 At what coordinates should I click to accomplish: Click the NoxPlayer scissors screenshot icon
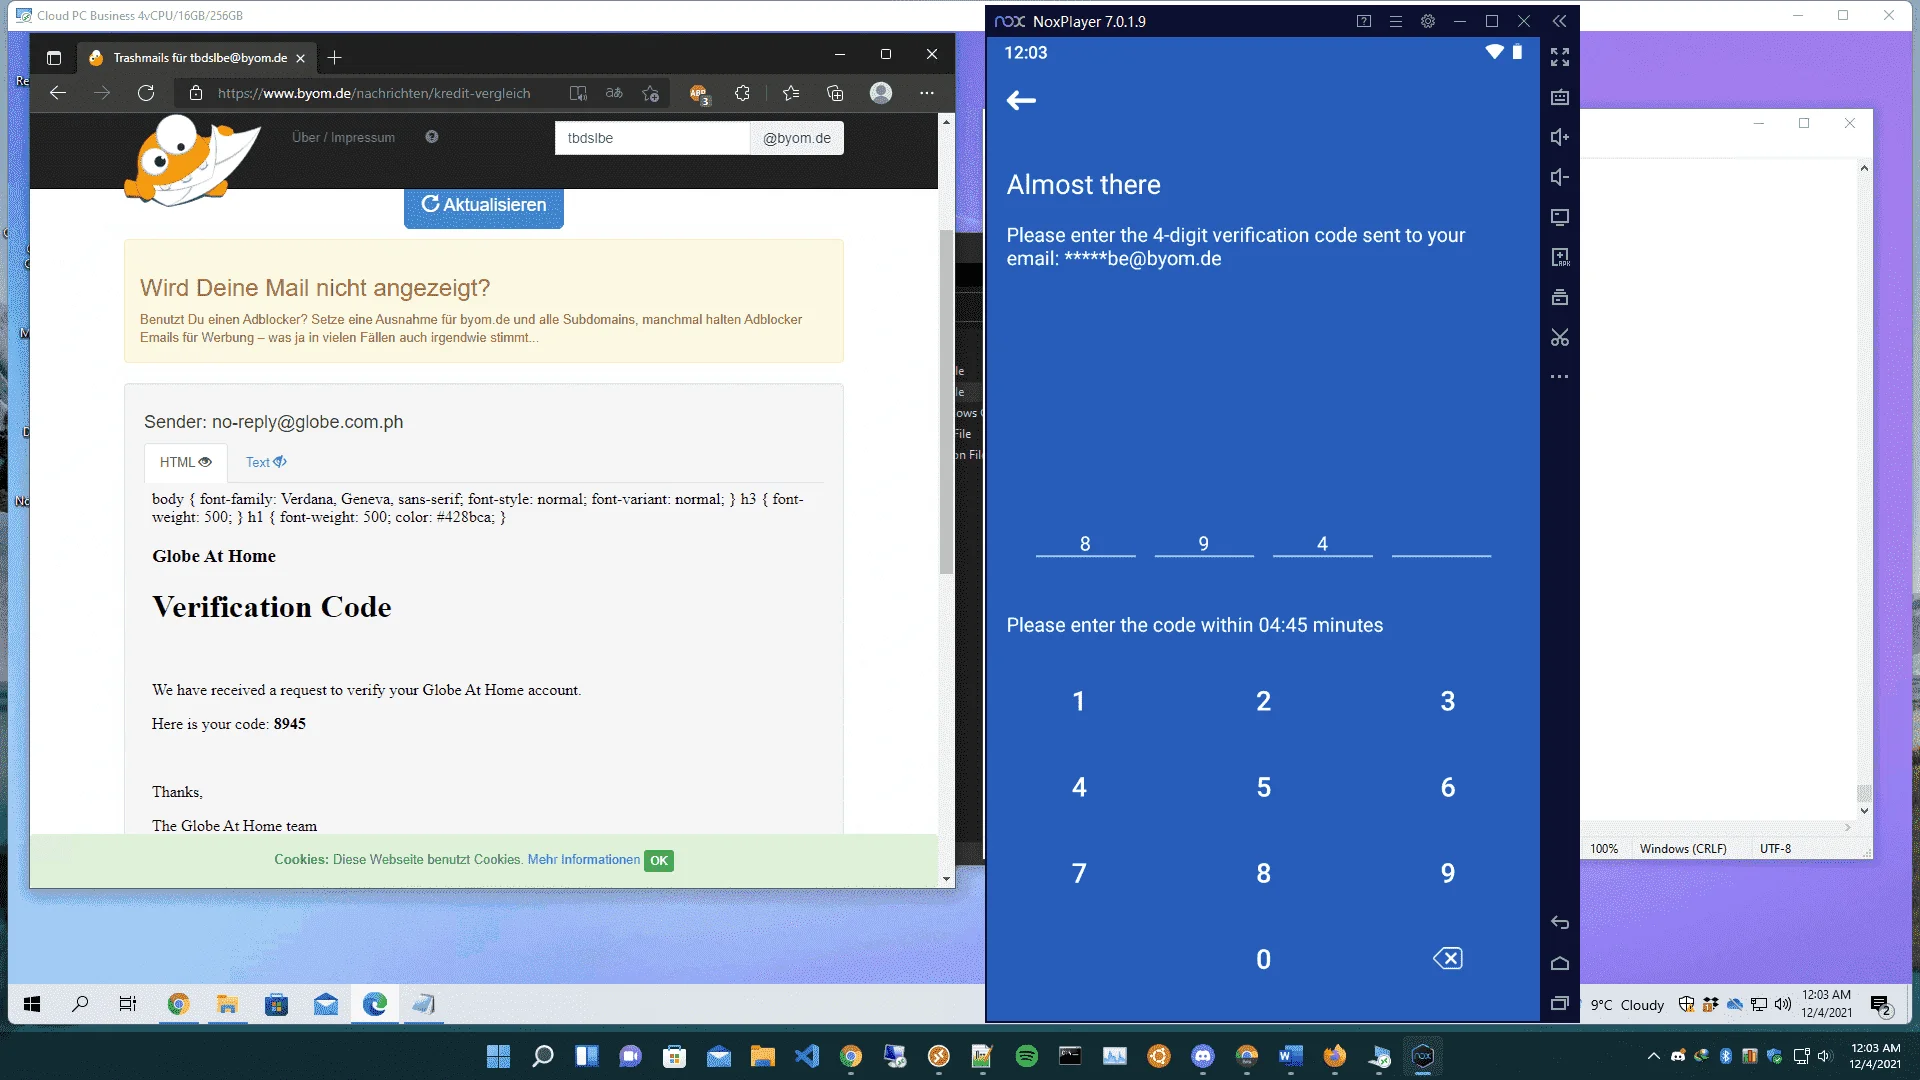[1559, 337]
